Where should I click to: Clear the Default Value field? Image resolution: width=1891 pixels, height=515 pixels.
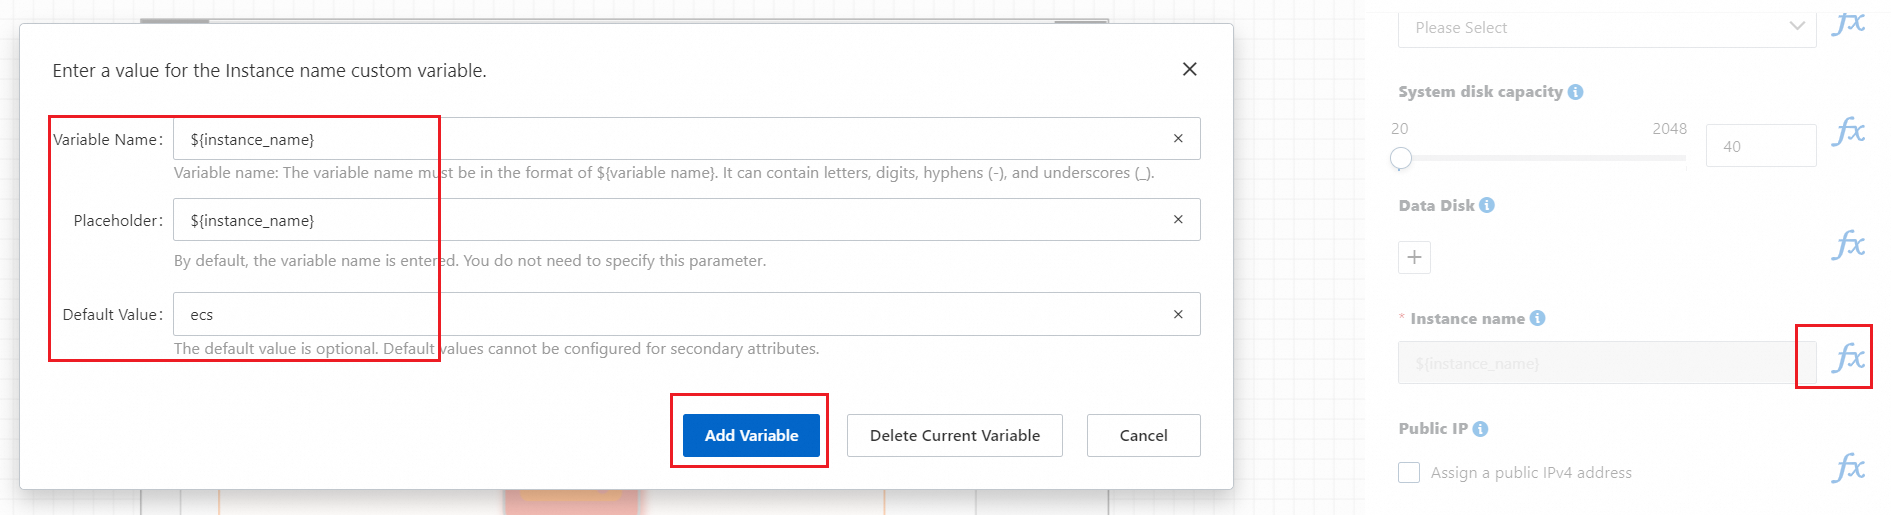pyautogui.click(x=1178, y=314)
